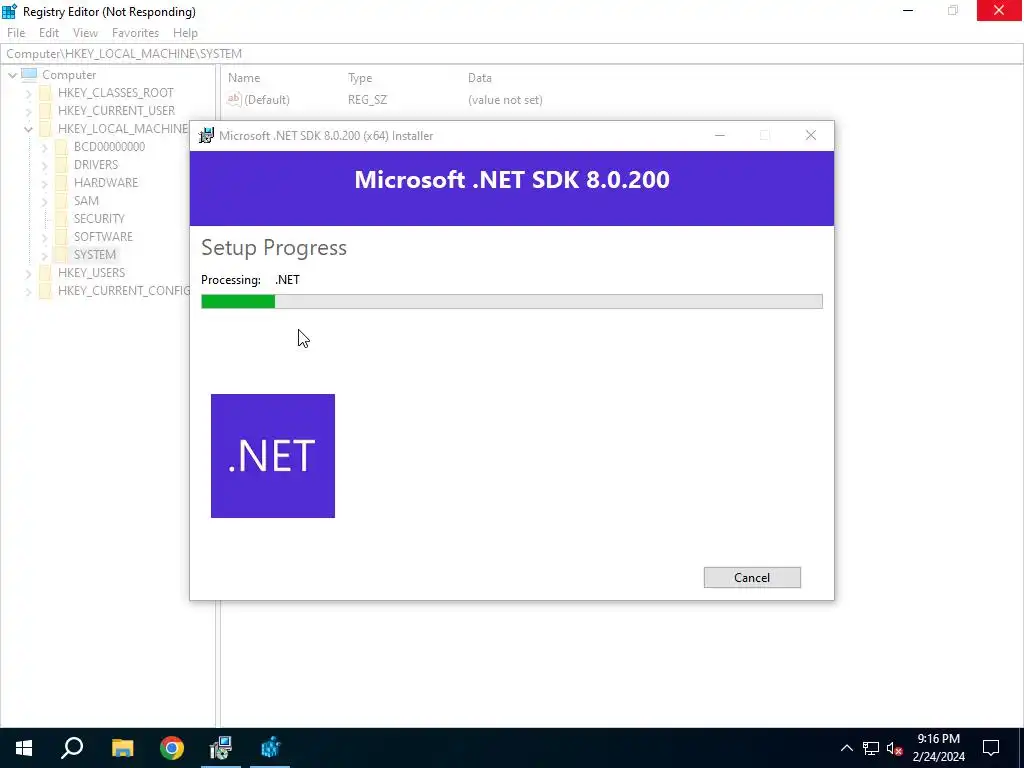Open the Edit menu in Registry Editor
This screenshot has height=768, width=1024.
(x=49, y=33)
